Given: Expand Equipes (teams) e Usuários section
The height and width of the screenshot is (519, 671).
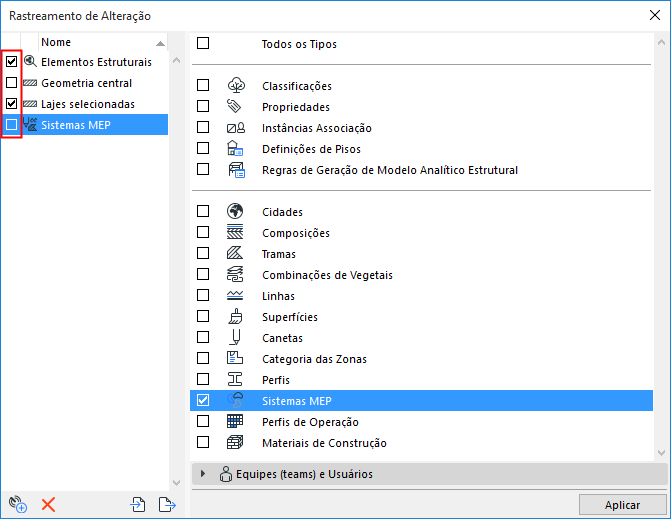Looking at the screenshot, I should (x=204, y=474).
